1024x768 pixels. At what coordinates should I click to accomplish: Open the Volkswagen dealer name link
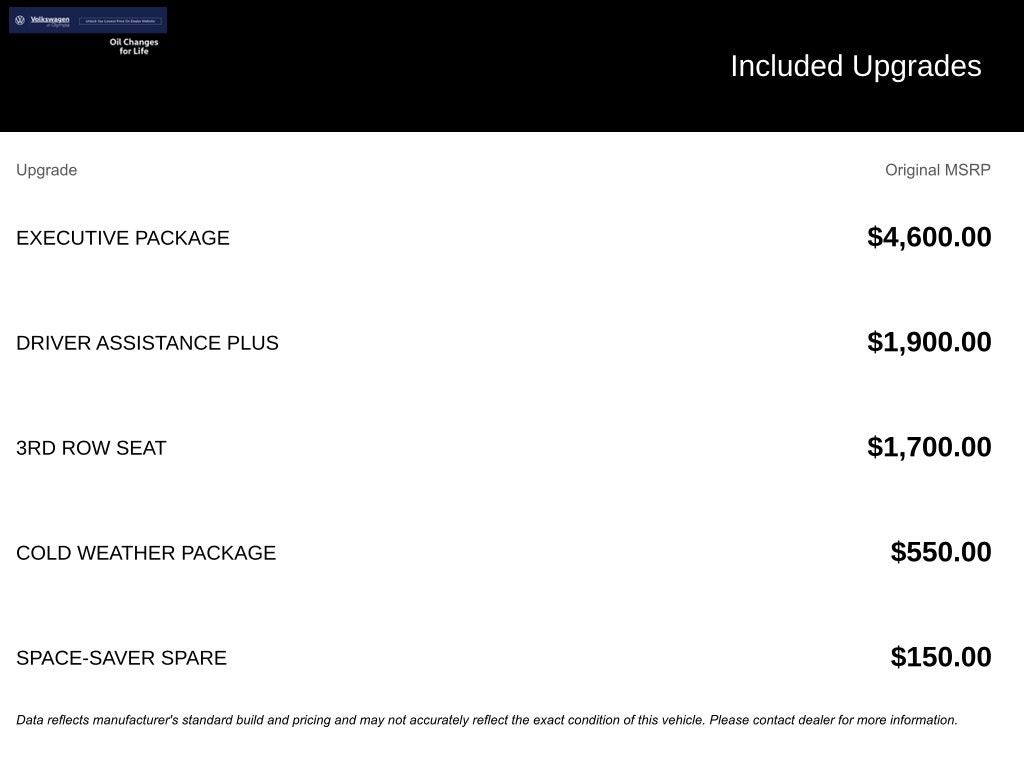pos(50,18)
